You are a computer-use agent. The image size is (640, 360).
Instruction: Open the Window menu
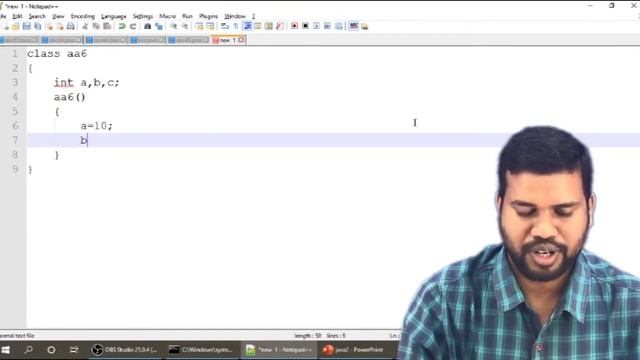[235, 16]
